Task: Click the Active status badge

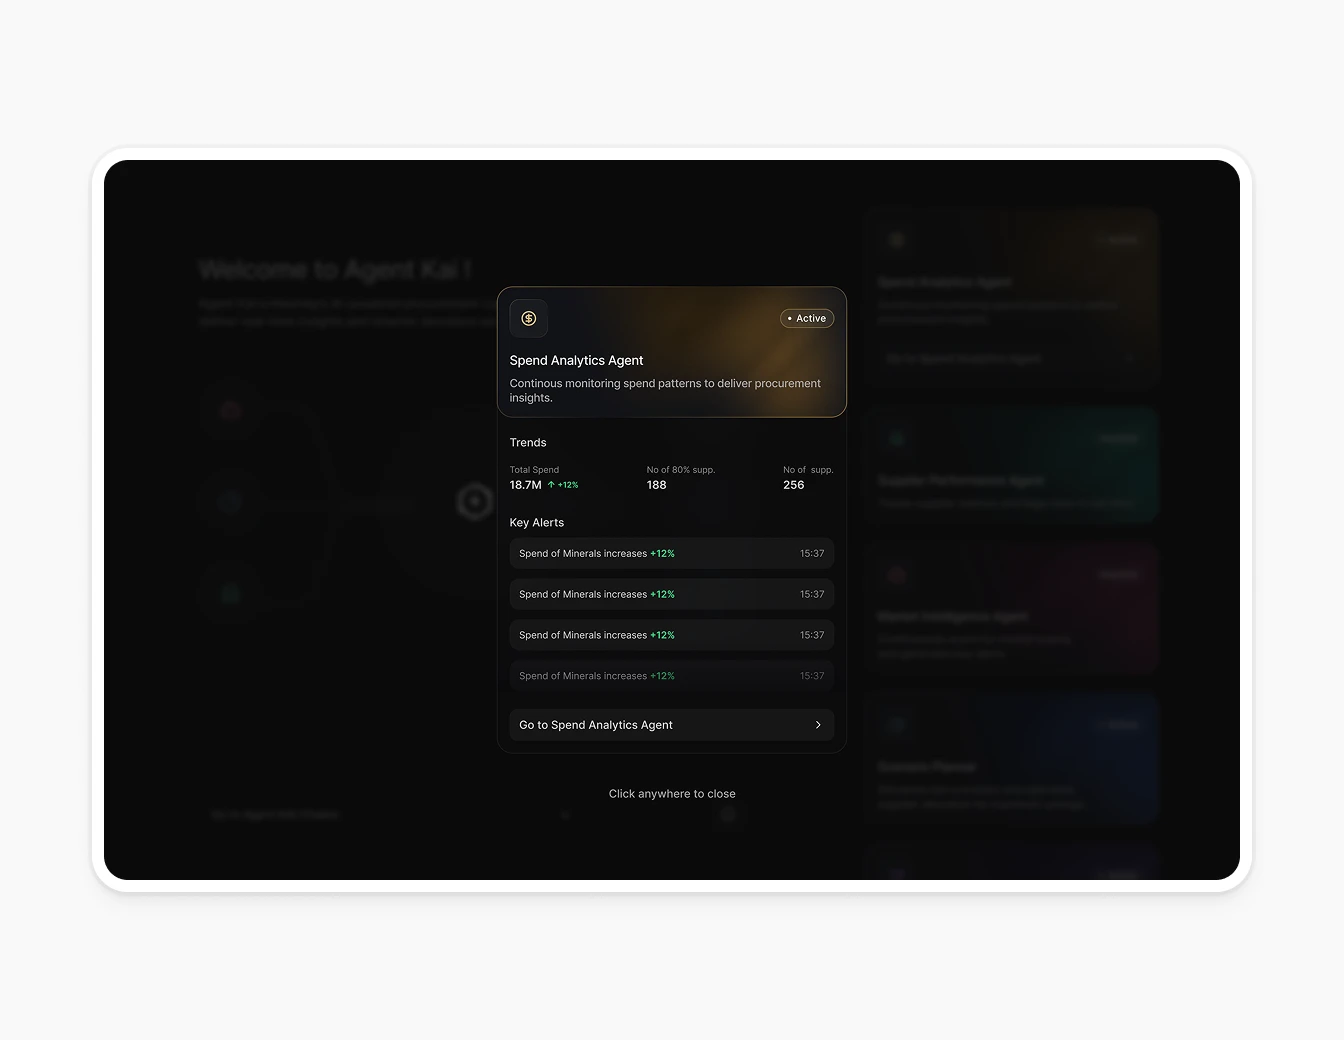Action: (807, 318)
